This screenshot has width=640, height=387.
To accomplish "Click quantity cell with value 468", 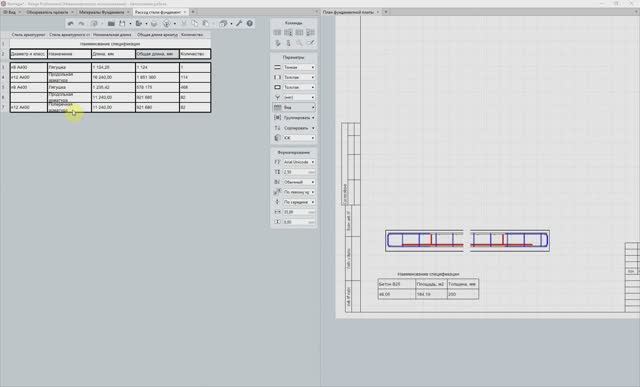I will tap(195, 87).
